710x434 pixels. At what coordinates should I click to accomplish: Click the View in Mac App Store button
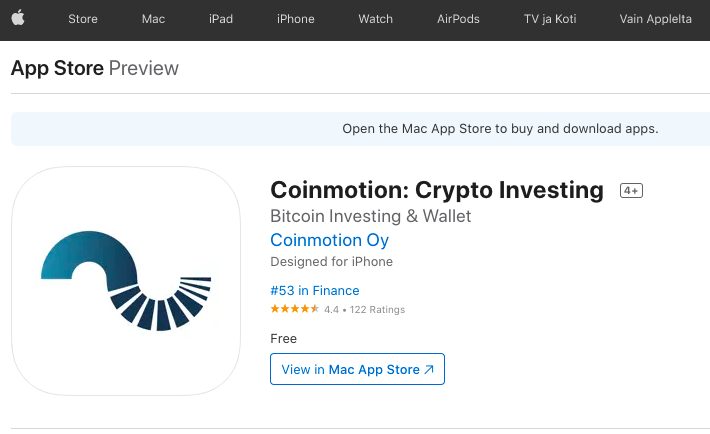(357, 369)
